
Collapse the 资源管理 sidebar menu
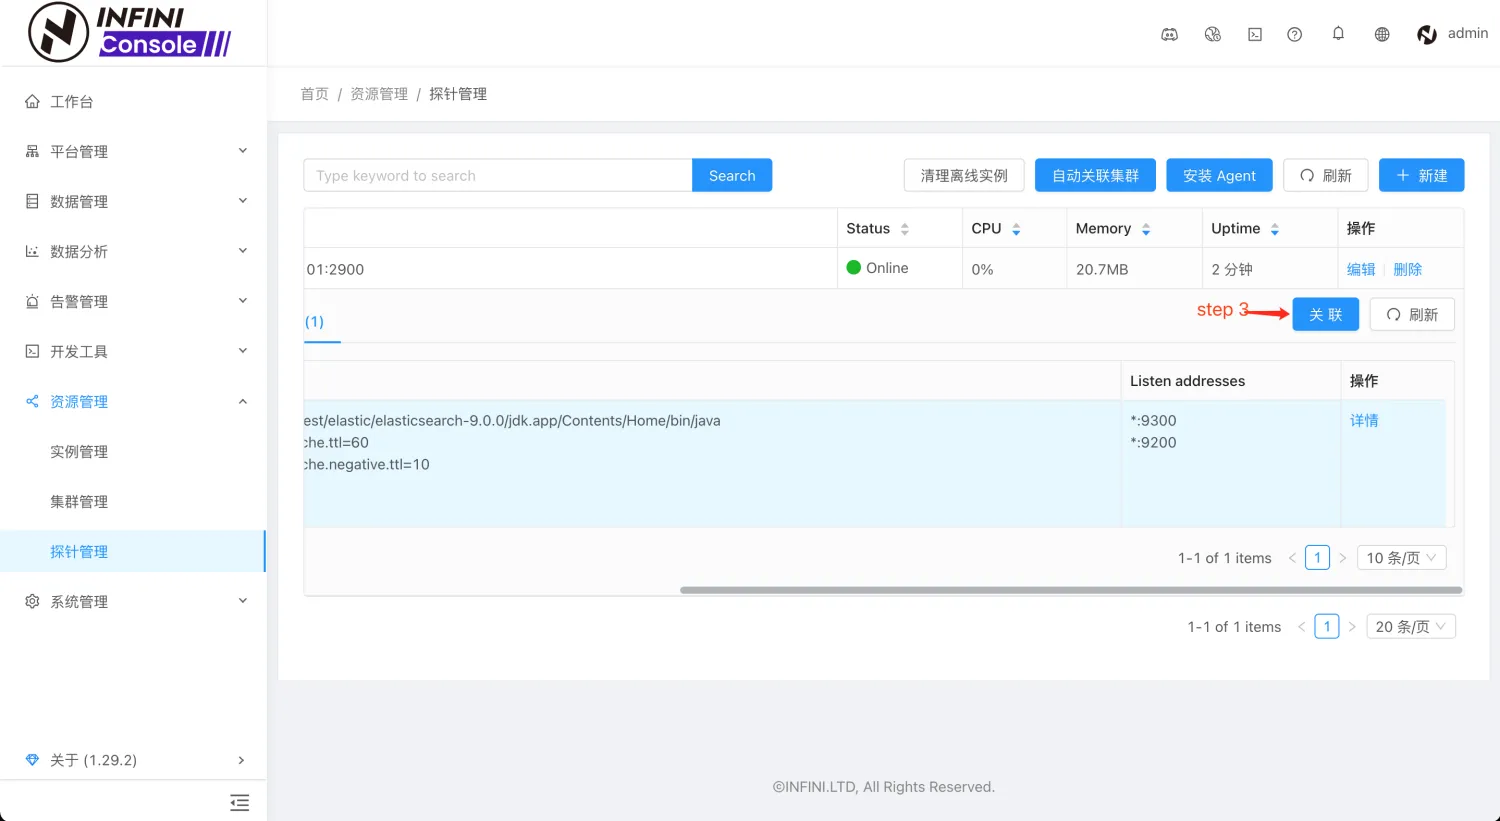134,401
